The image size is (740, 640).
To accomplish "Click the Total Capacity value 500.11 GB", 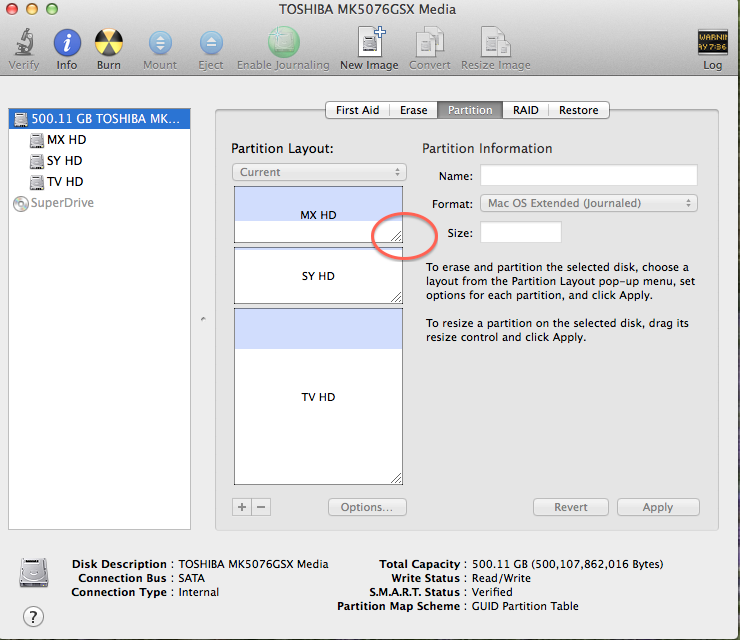I will [567, 564].
